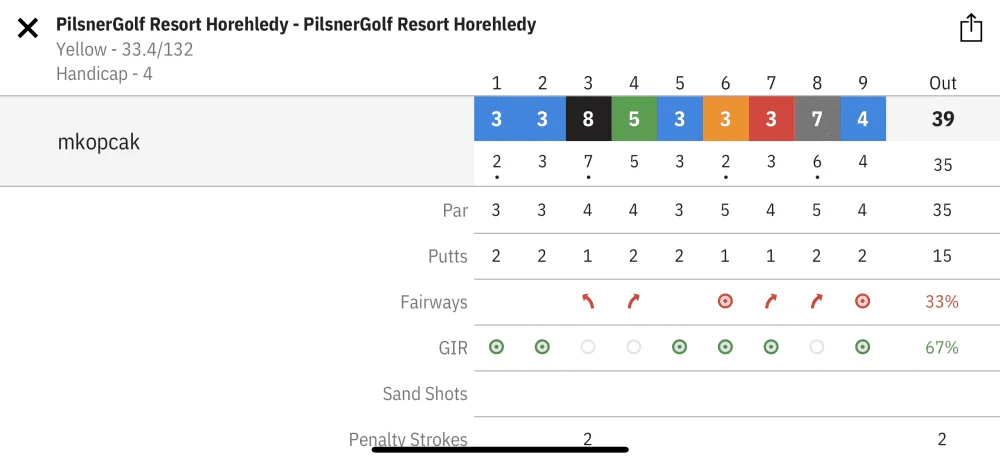Close the scorecard with the X icon
This screenshot has height=462, width=1000.
click(27, 28)
